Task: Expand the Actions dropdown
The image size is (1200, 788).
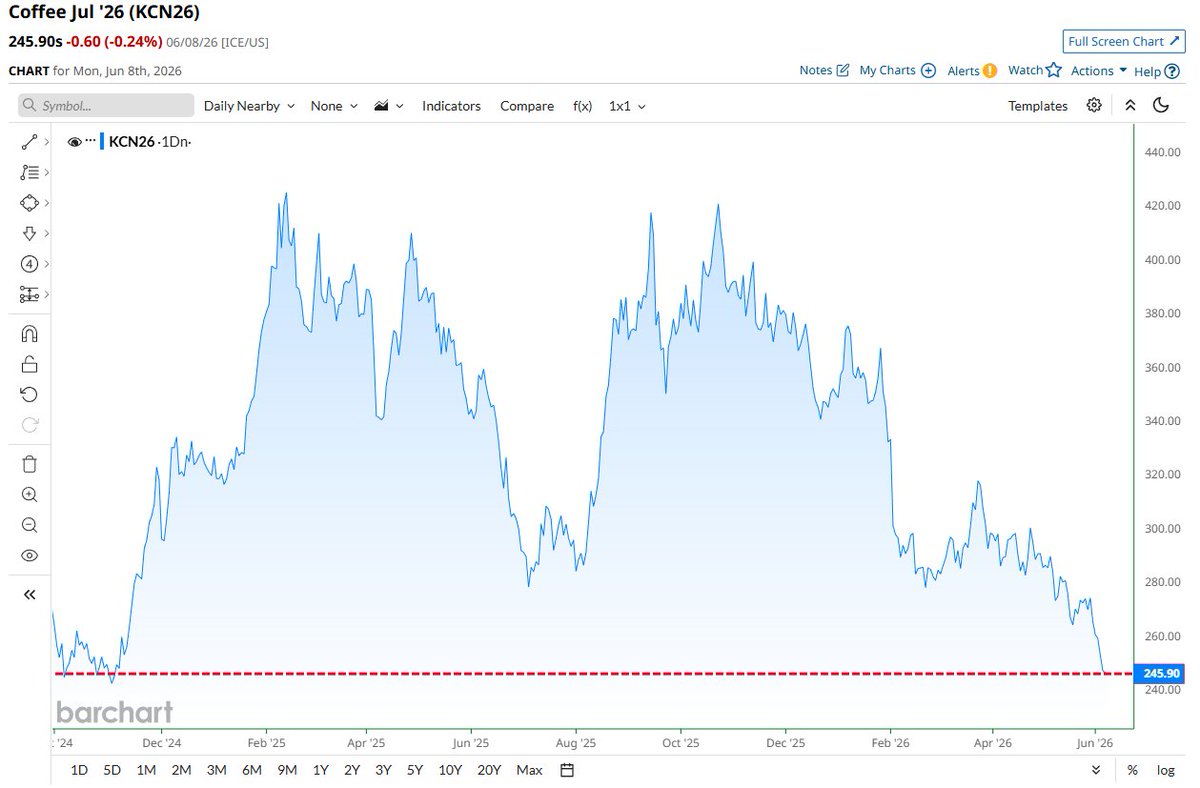Action: [x=1099, y=70]
